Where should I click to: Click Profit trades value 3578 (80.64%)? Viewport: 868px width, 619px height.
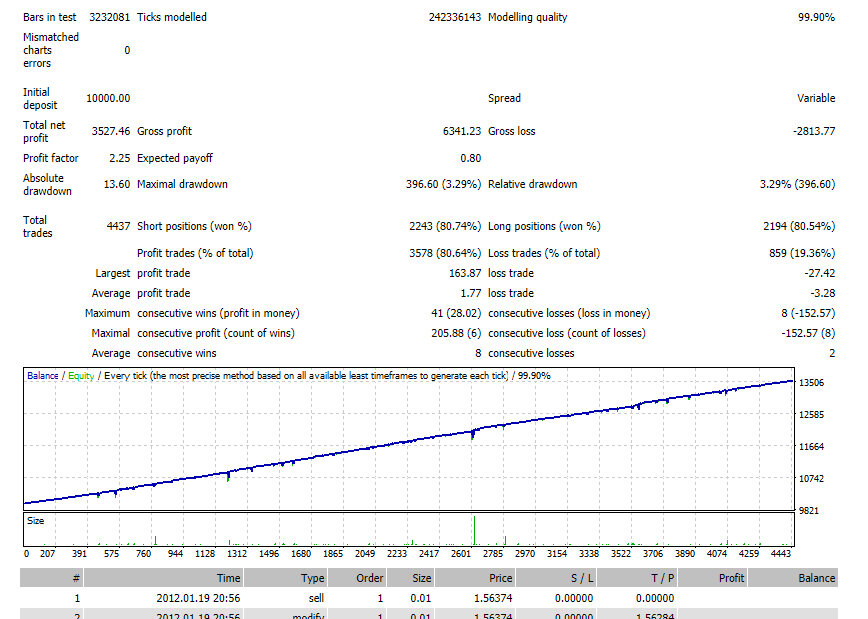coord(445,253)
